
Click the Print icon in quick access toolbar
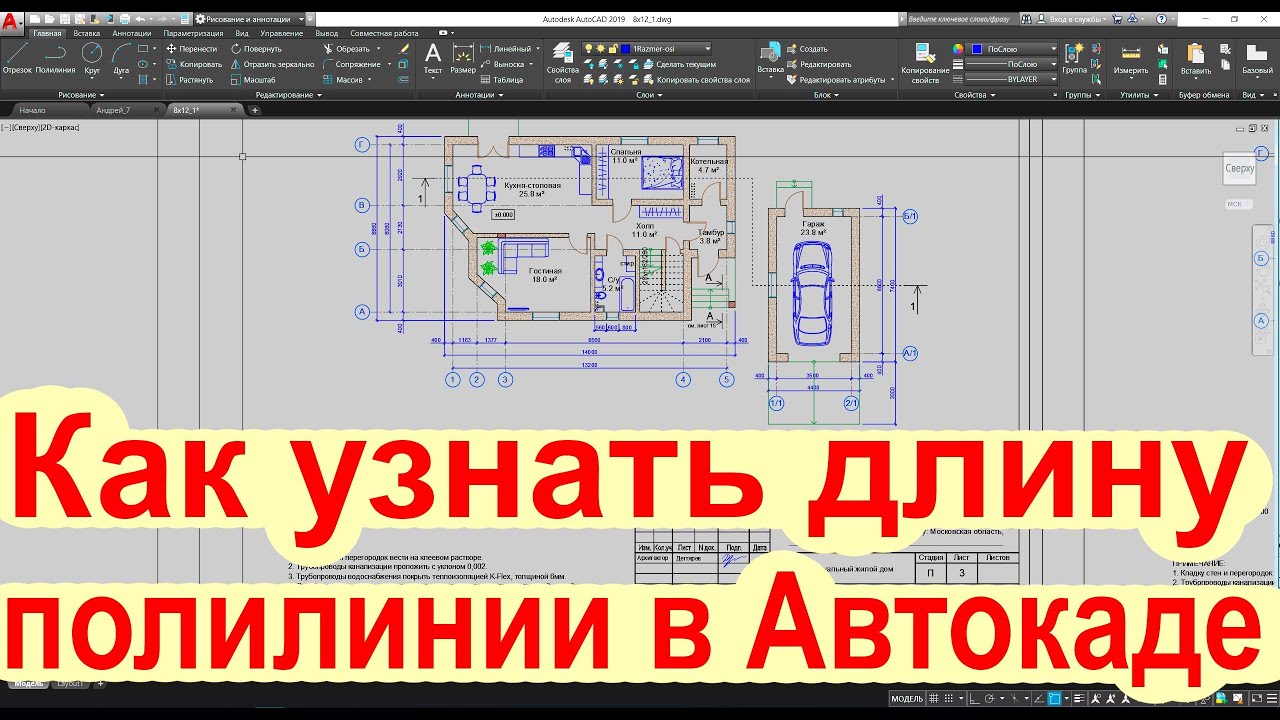click(125, 19)
